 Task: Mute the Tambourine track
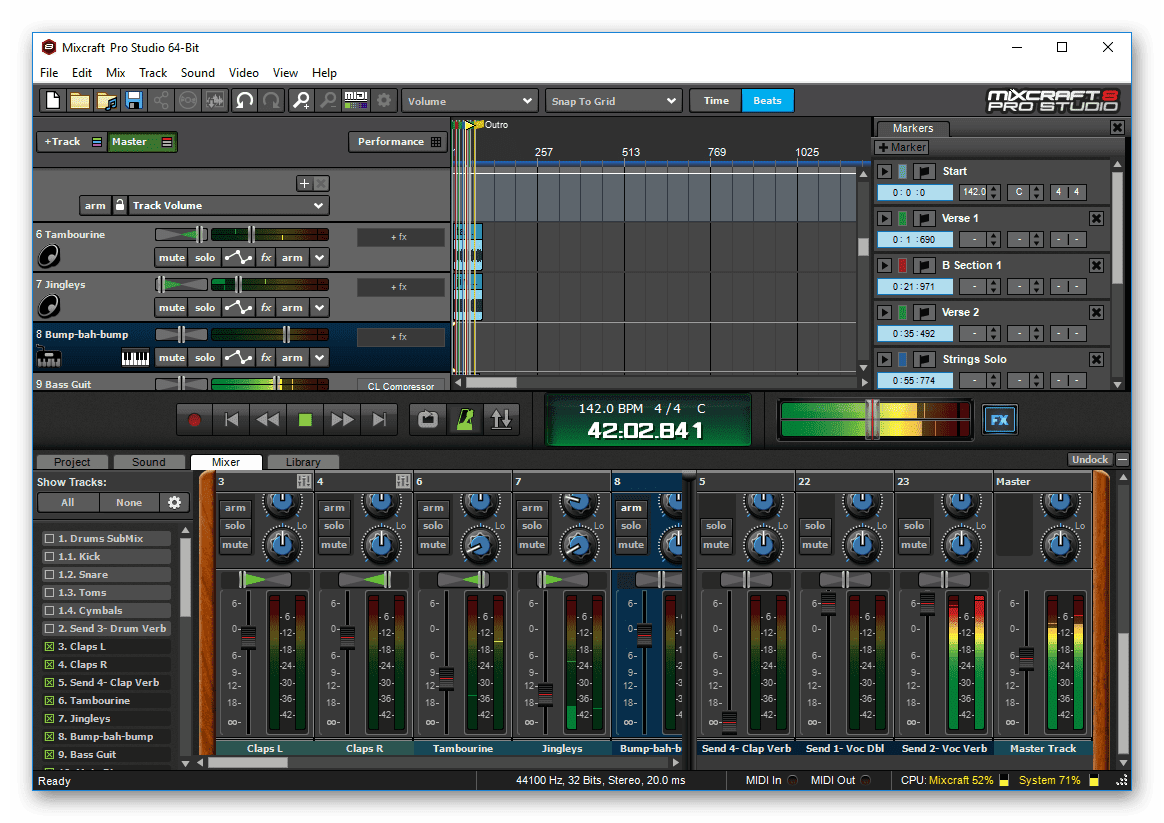(171, 258)
